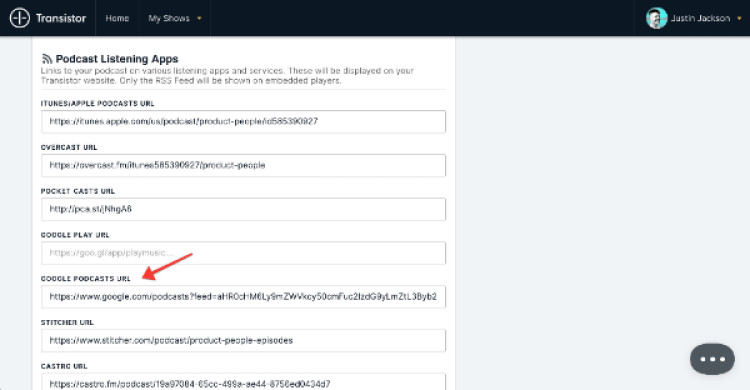
Task: Click the Google Podcasts URL field
Action: click(x=243, y=297)
